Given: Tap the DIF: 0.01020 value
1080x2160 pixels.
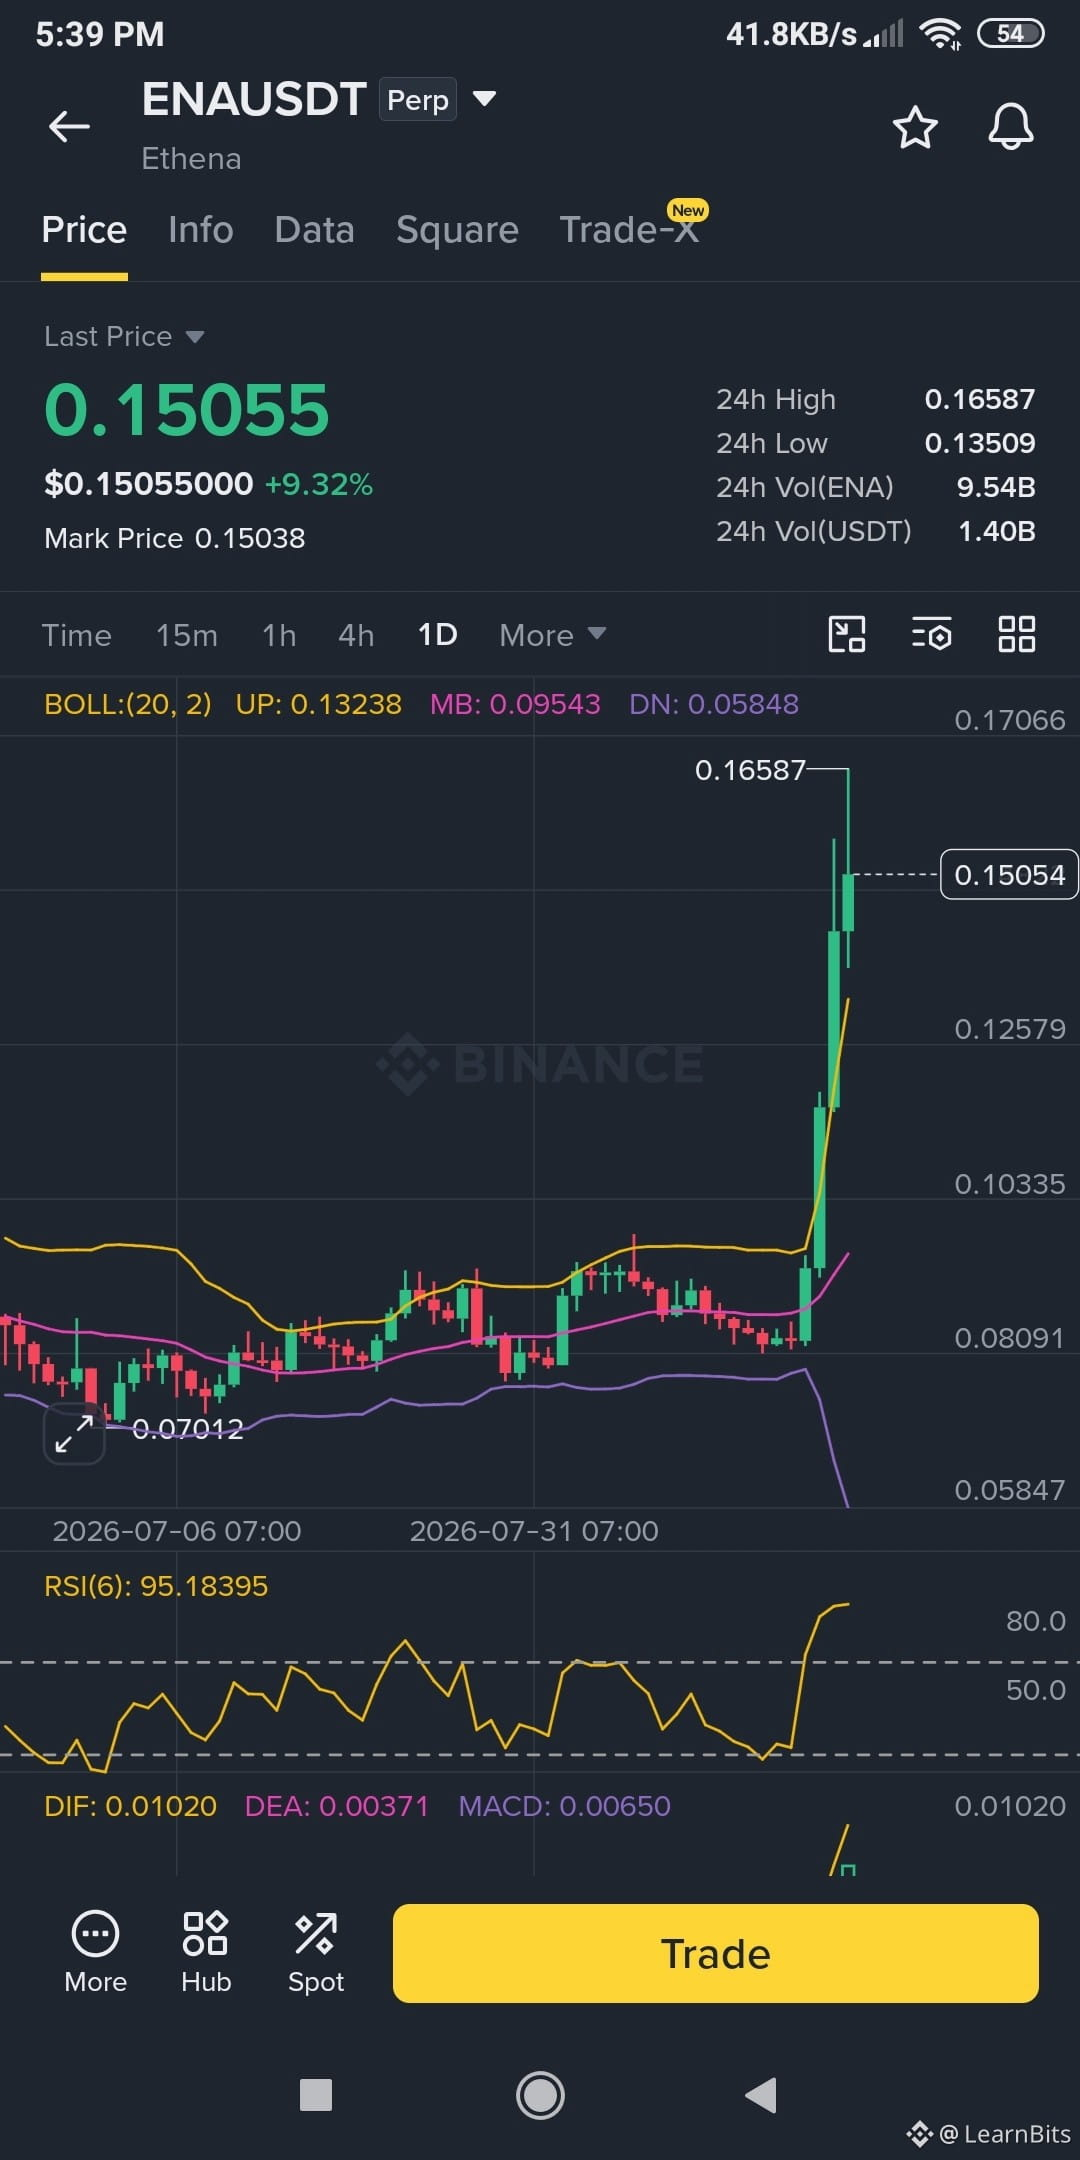Looking at the screenshot, I should pyautogui.click(x=130, y=1806).
